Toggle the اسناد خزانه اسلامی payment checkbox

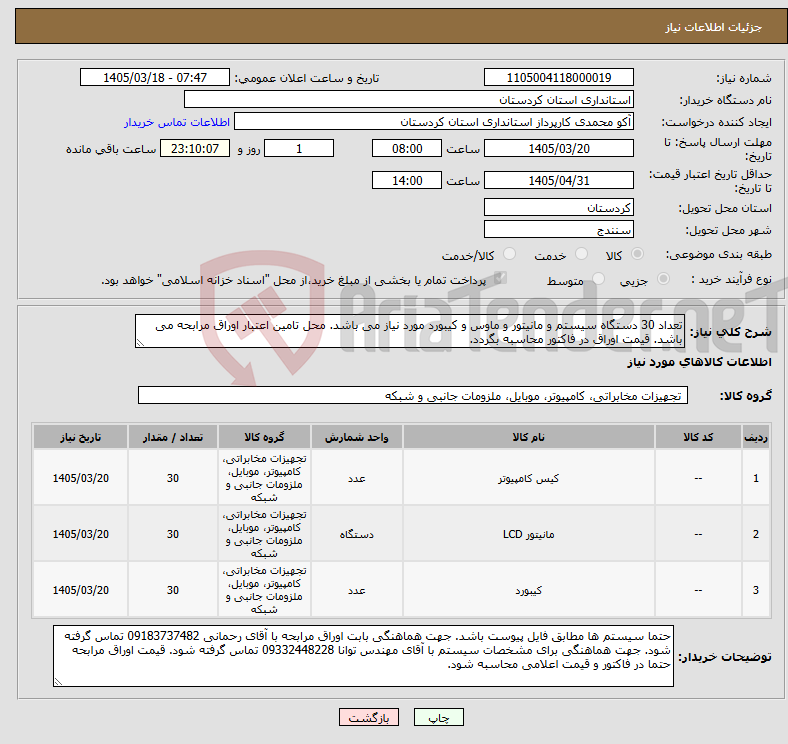(499, 278)
